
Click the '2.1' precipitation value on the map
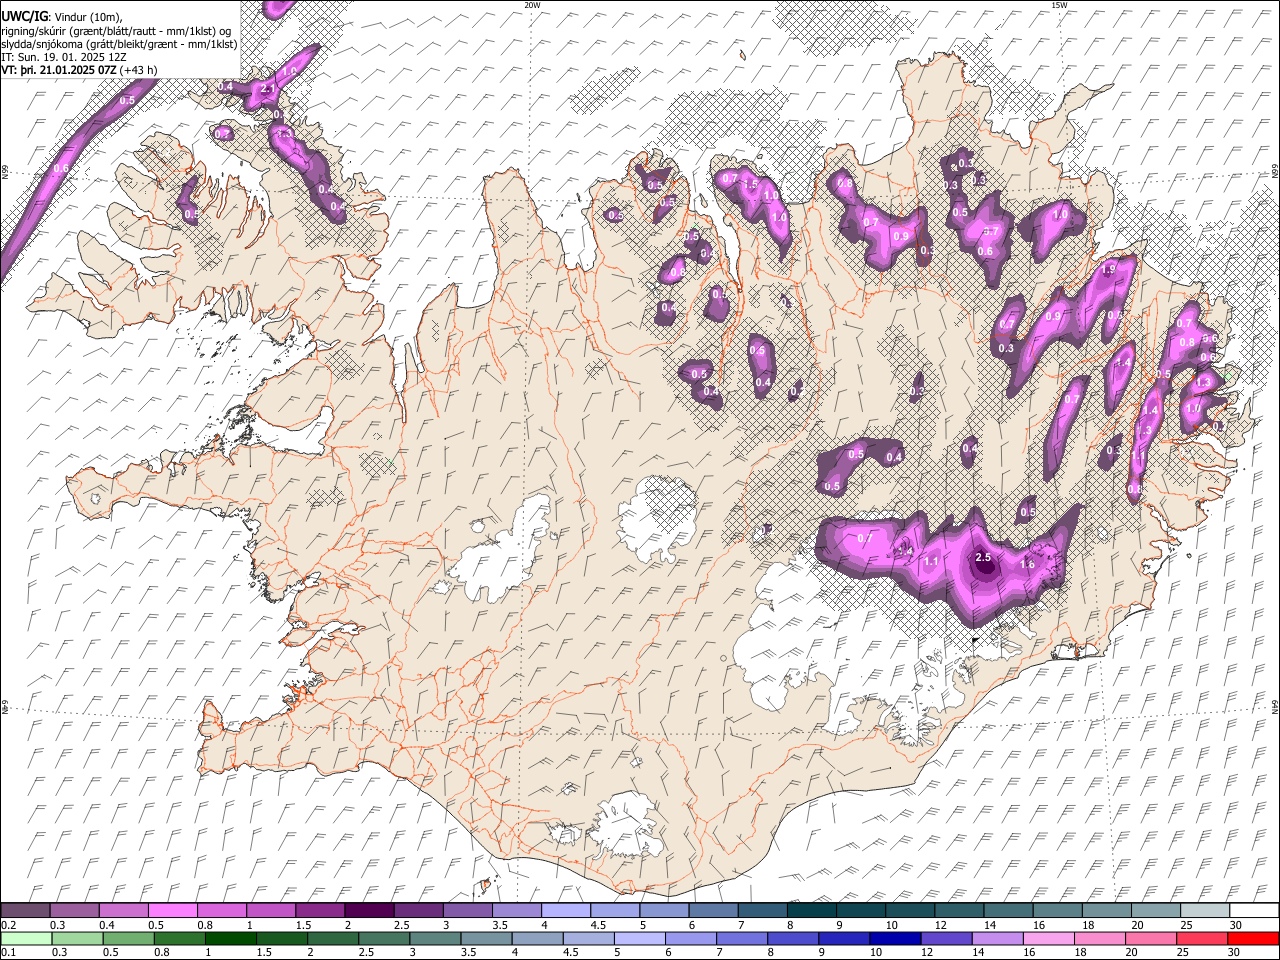(268, 89)
